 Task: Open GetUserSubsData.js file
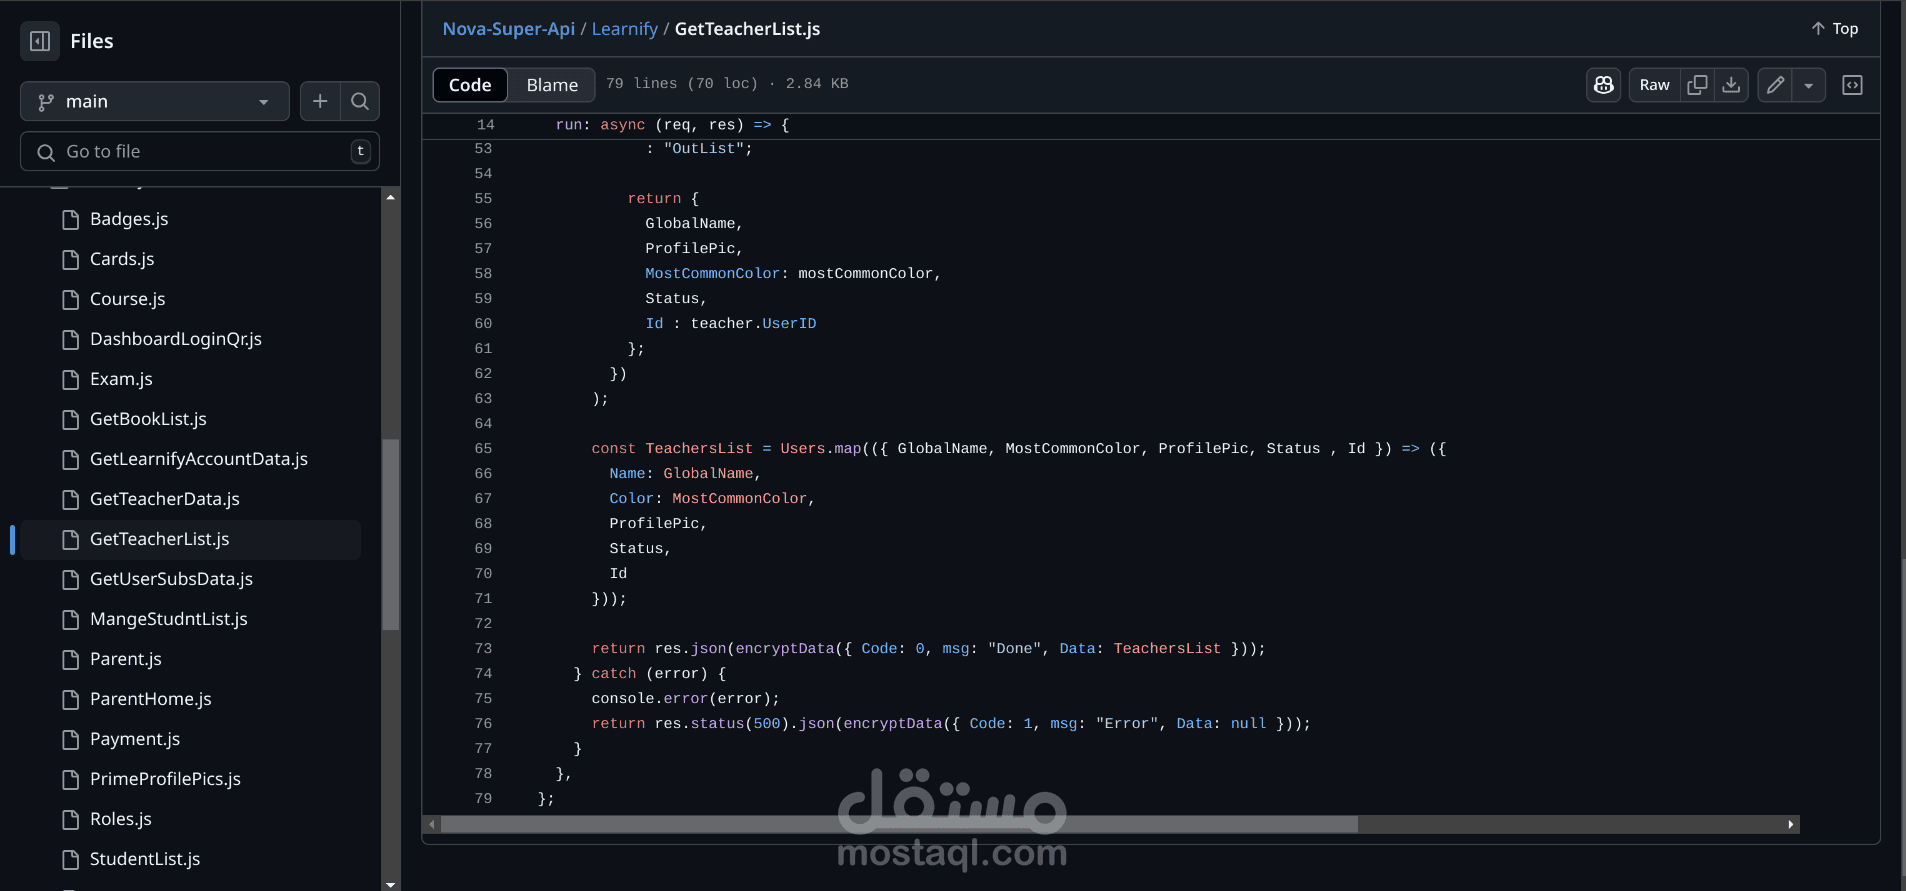coord(171,579)
